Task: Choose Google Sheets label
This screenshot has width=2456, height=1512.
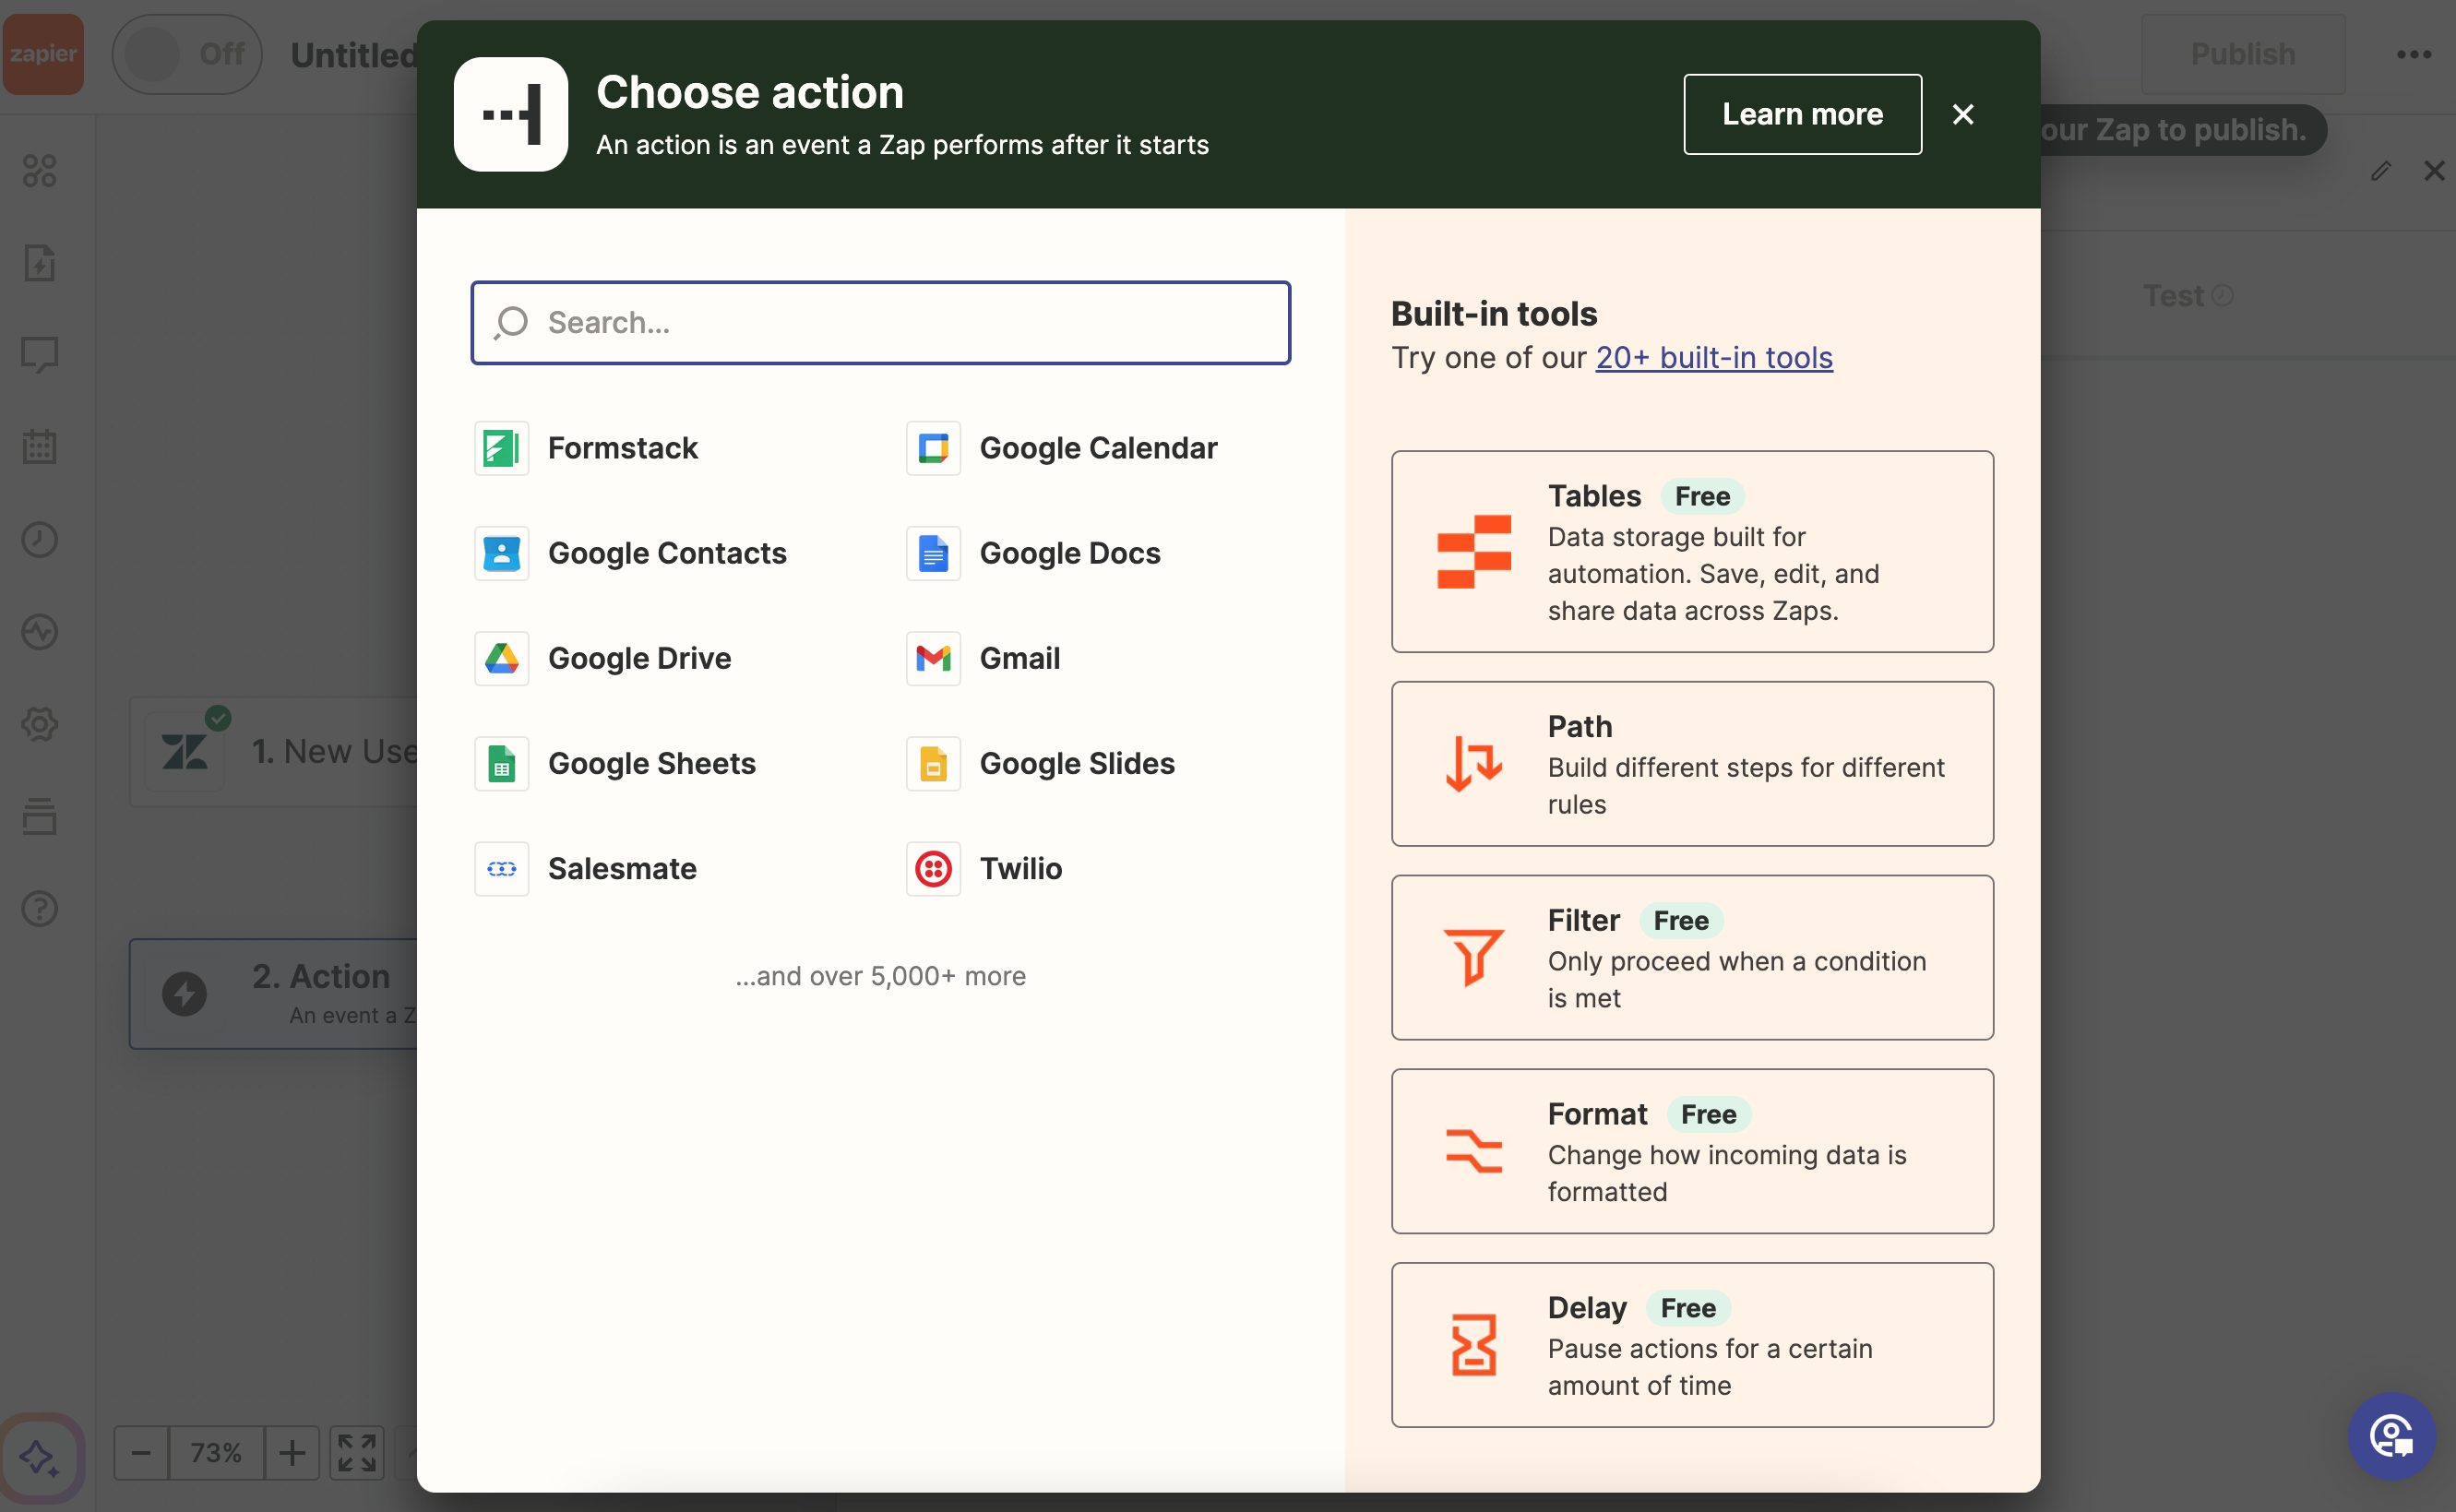Action: [x=651, y=763]
